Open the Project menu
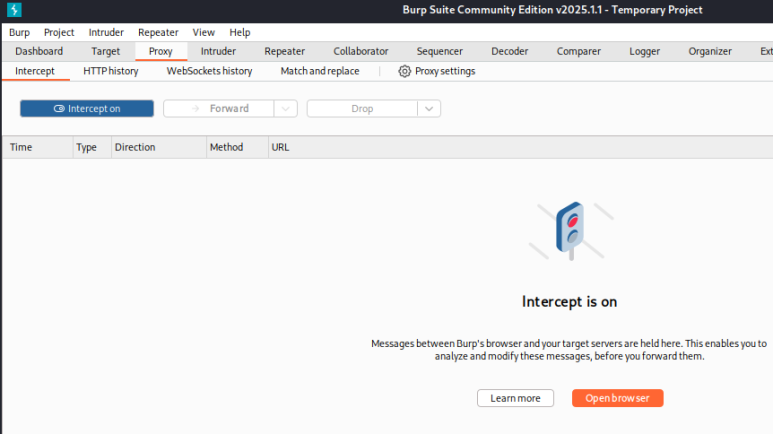Viewport: 773px width, 434px height. [59, 33]
